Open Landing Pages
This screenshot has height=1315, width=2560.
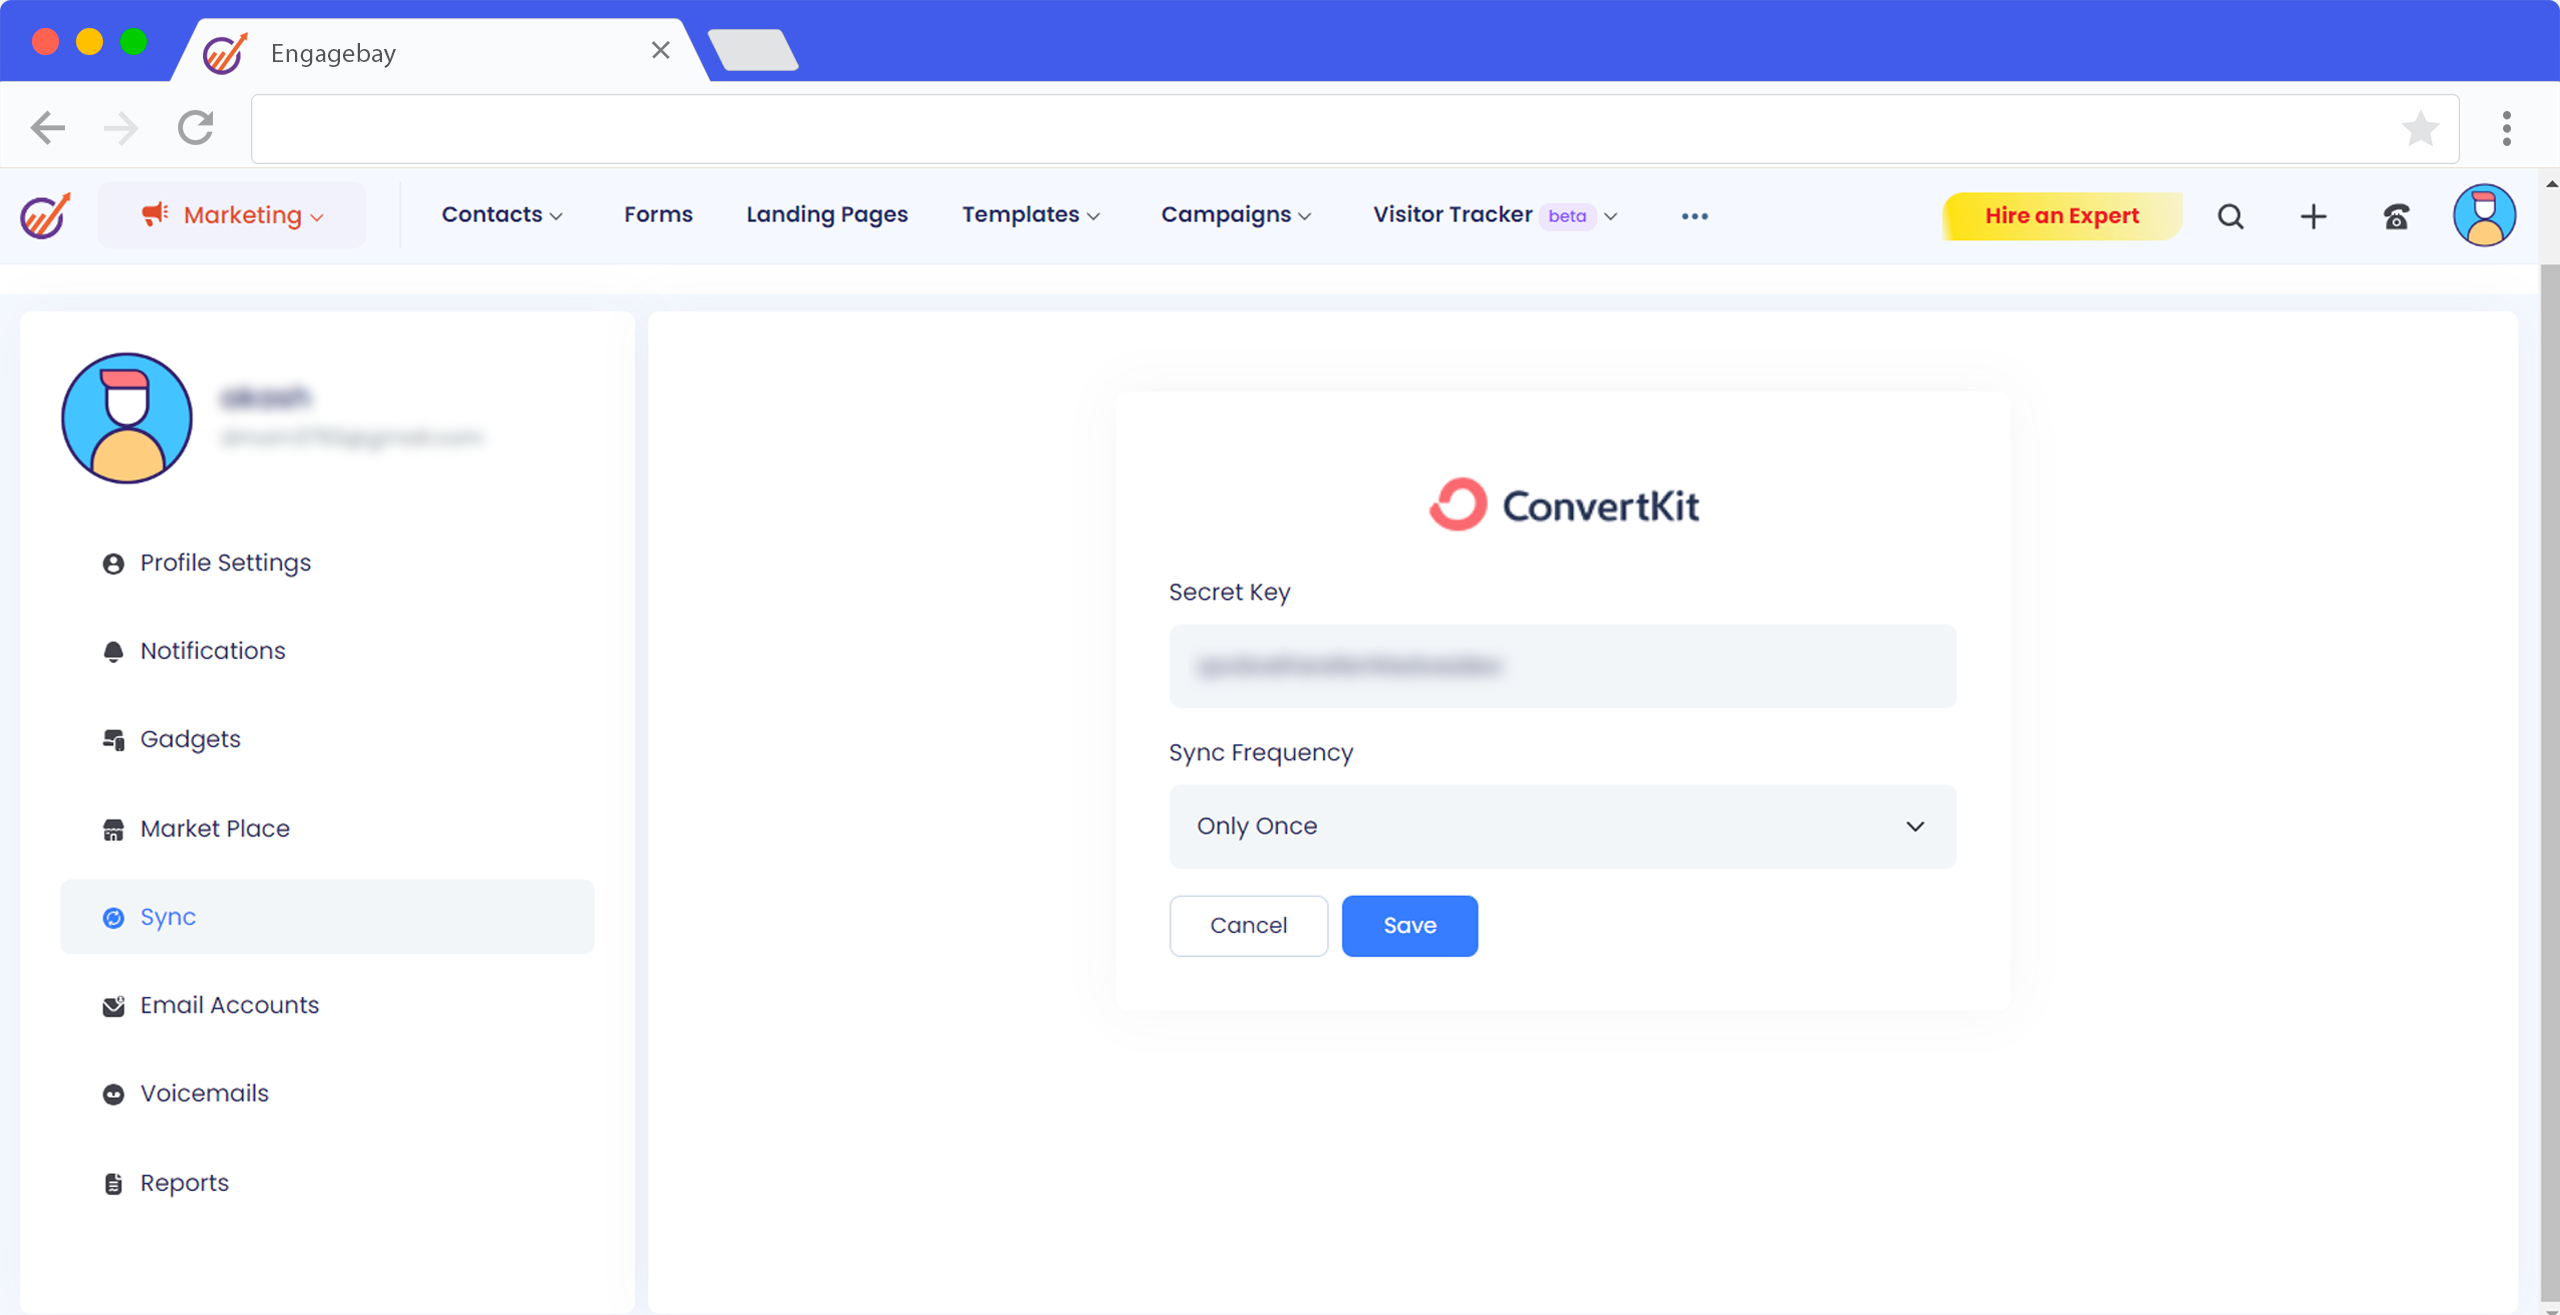point(827,215)
